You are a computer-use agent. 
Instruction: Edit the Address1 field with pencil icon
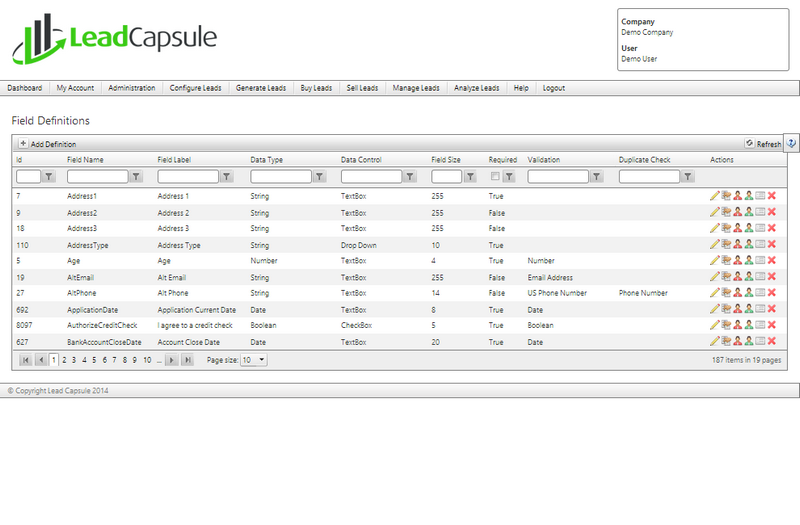tap(714, 196)
